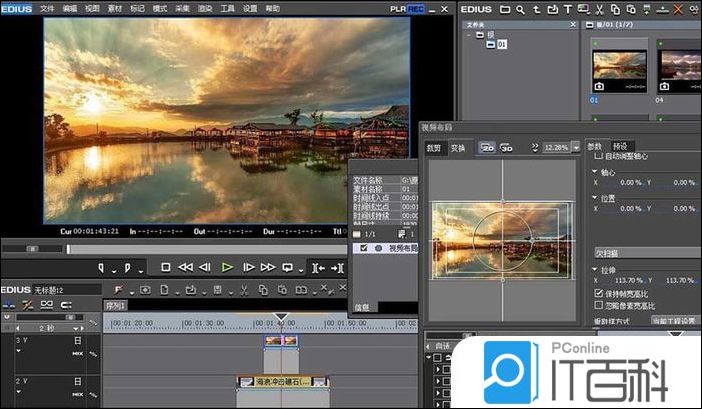Click the title 'T' icon in bin toolbar
The width and height of the screenshot is (702, 409).
coord(569,9)
